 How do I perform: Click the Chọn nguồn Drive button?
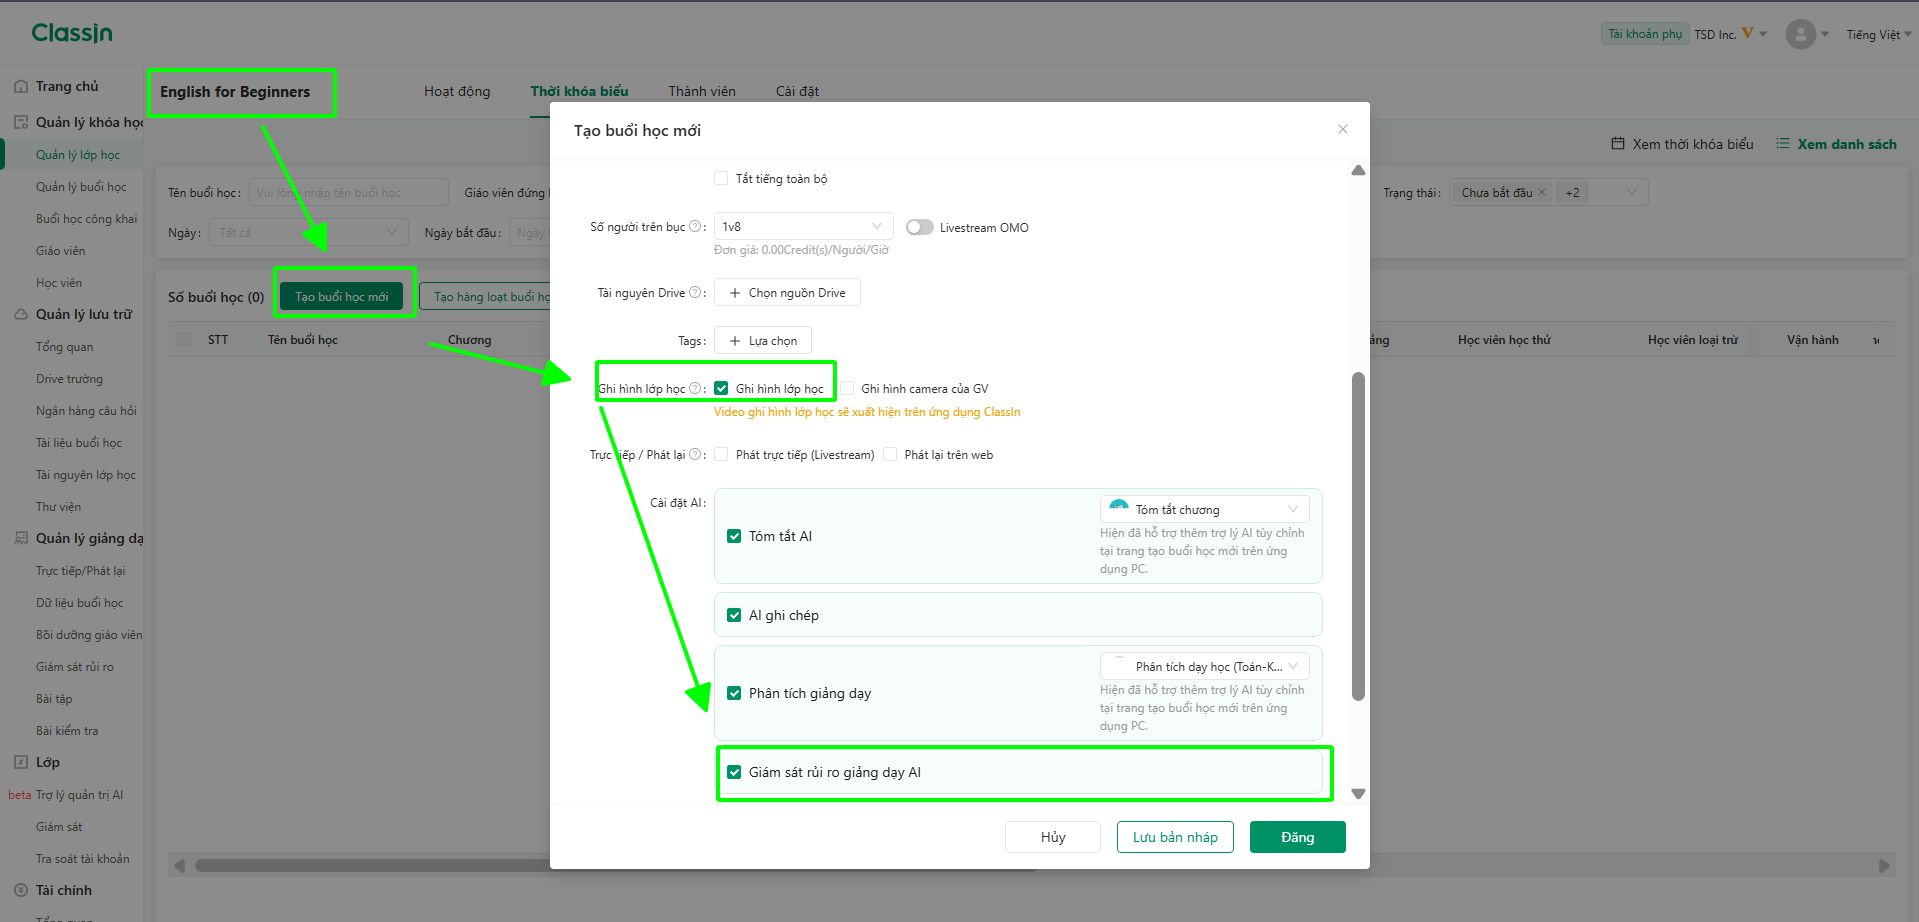click(787, 293)
